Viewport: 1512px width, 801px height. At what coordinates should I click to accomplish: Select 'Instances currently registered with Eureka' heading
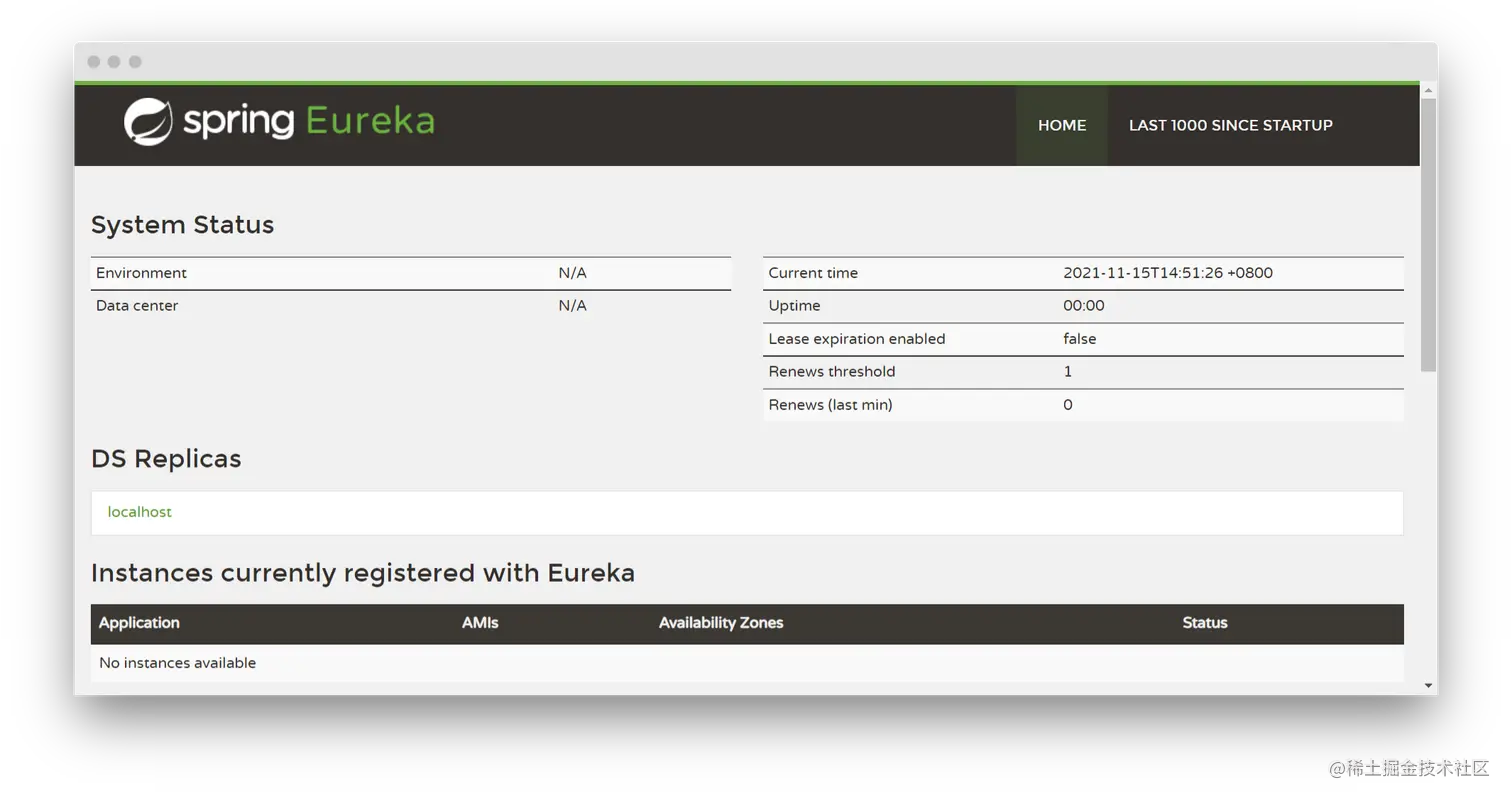coord(363,573)
